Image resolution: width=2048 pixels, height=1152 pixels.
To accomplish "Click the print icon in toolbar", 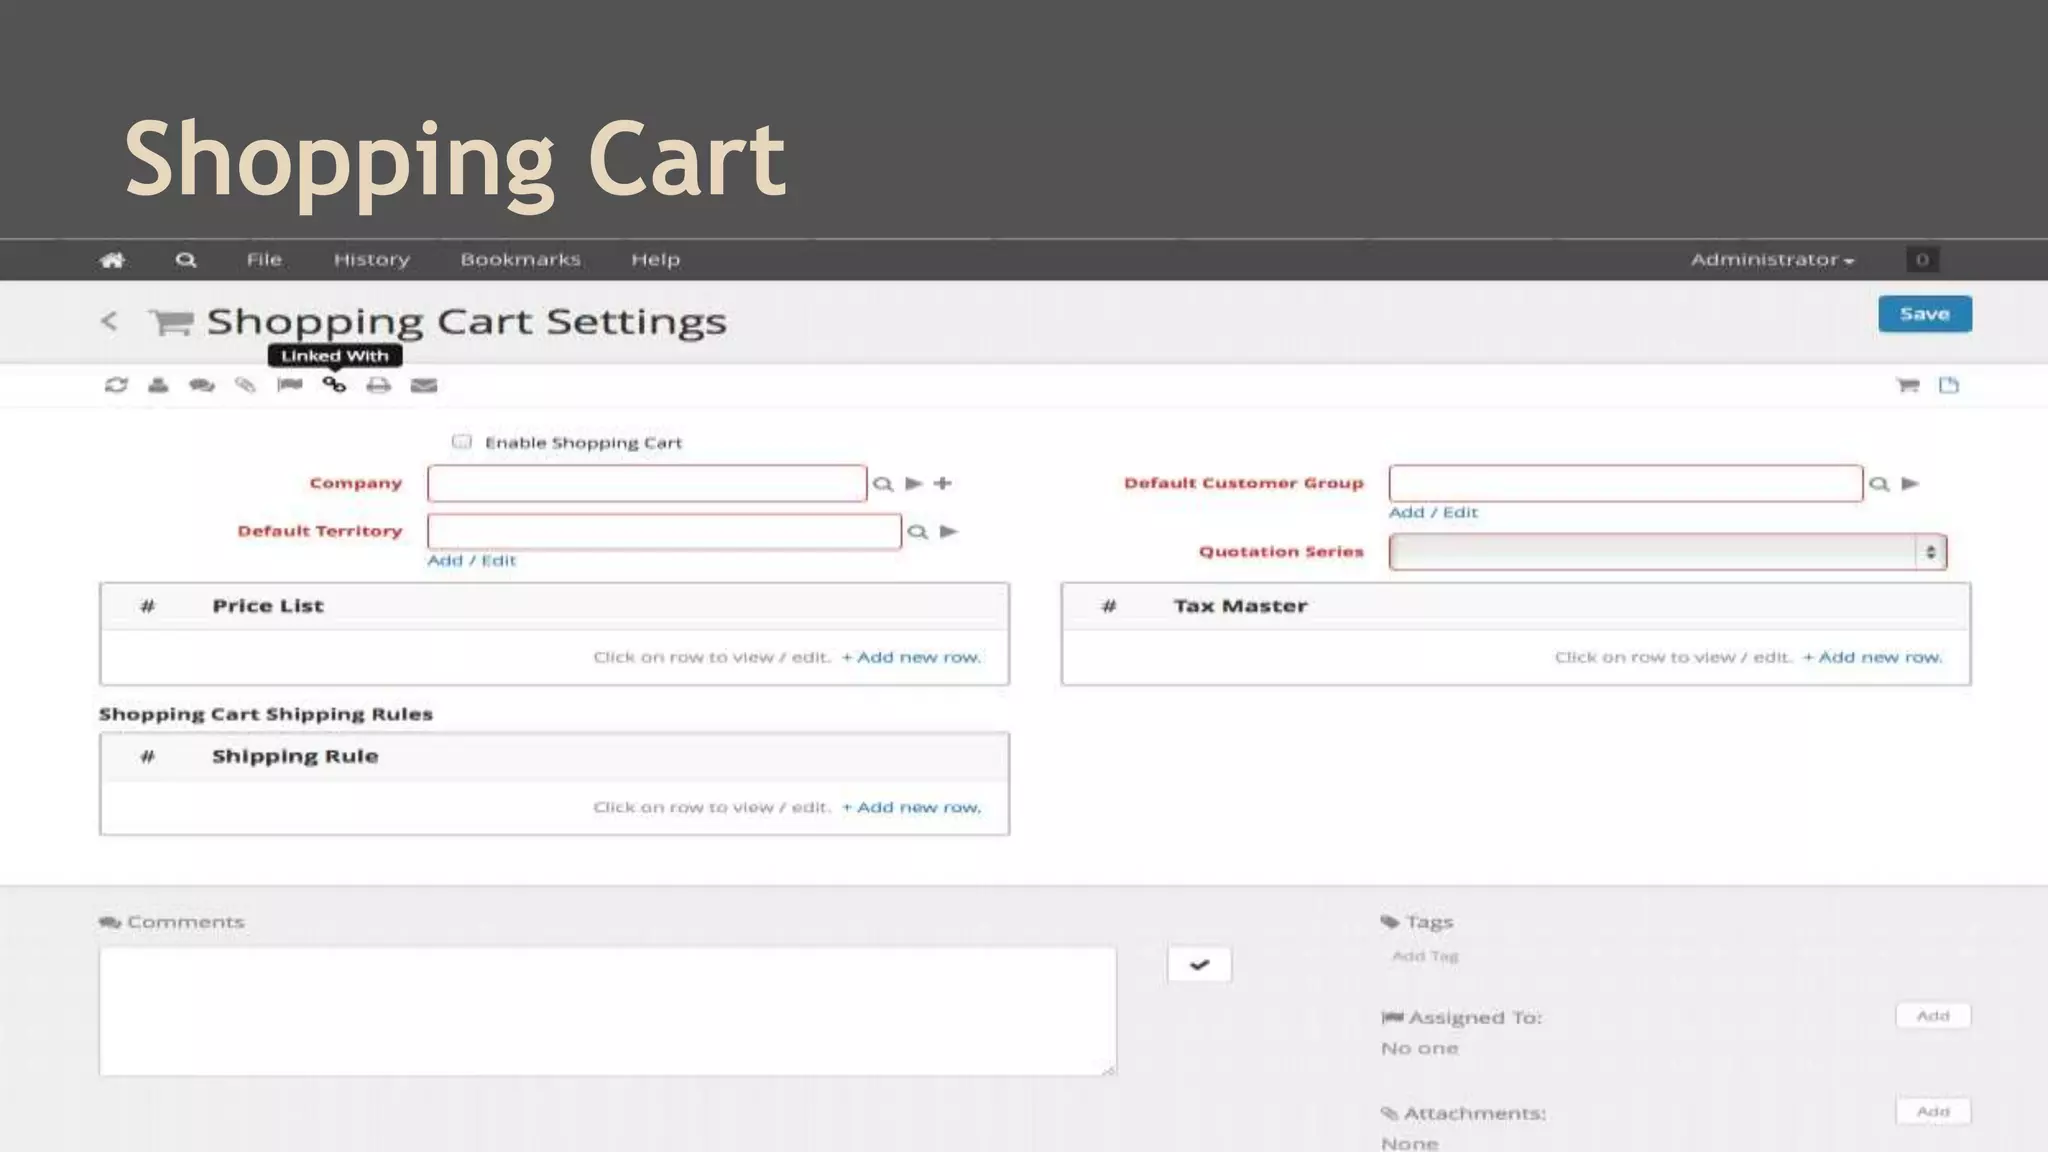I will pos(378,385).
